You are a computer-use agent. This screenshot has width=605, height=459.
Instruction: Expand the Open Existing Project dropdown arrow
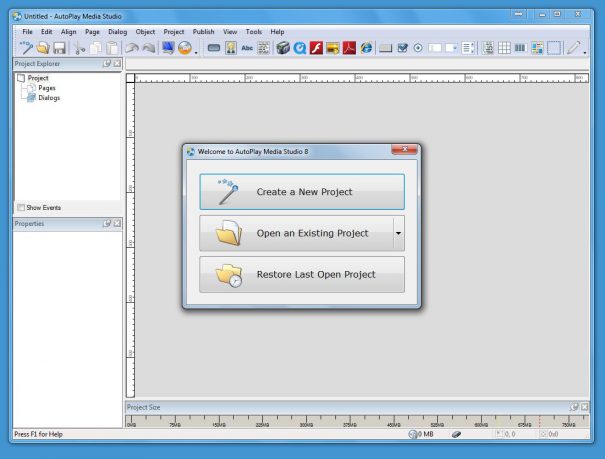coord(399,233)
